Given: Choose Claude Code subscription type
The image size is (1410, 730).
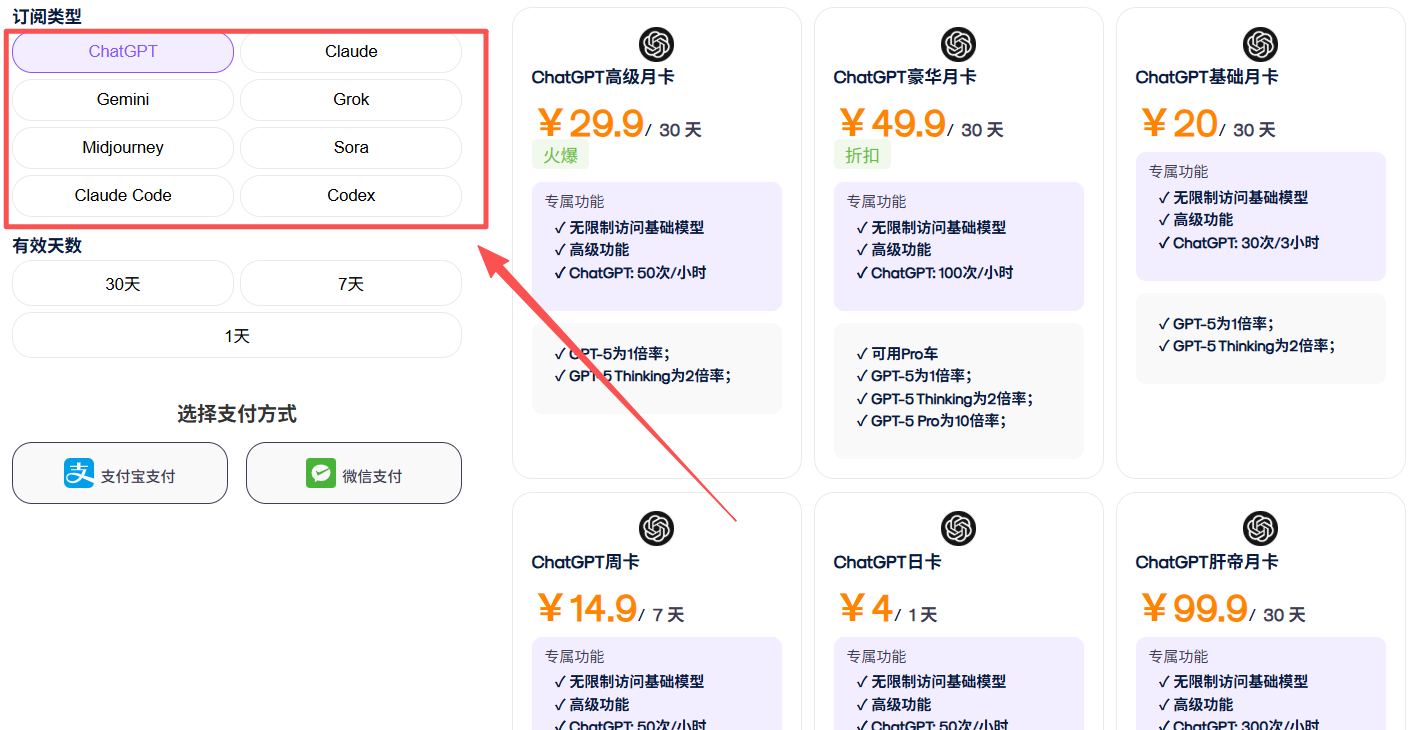Looking at the screenshot, I should (x=123, y=196).
